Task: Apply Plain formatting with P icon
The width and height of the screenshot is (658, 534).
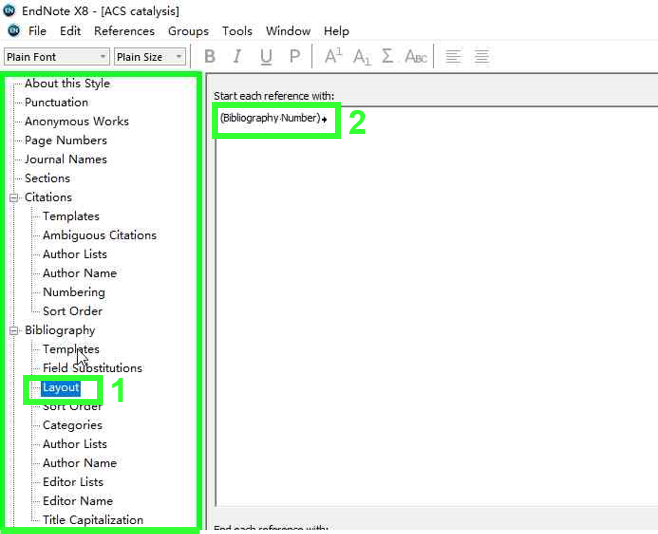Action: pos(294,57)
